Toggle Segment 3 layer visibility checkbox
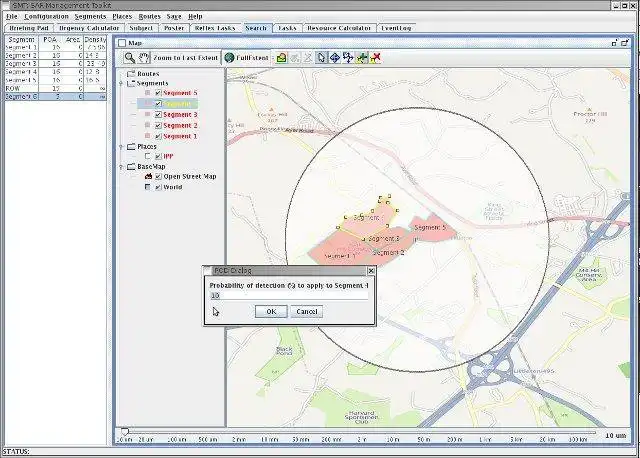 coord(158,115)
